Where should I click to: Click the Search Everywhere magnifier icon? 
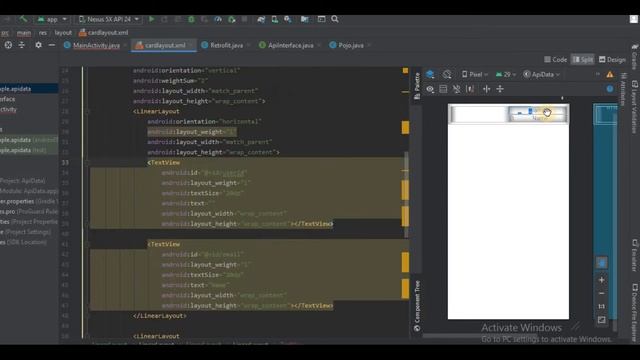point(335,19)
